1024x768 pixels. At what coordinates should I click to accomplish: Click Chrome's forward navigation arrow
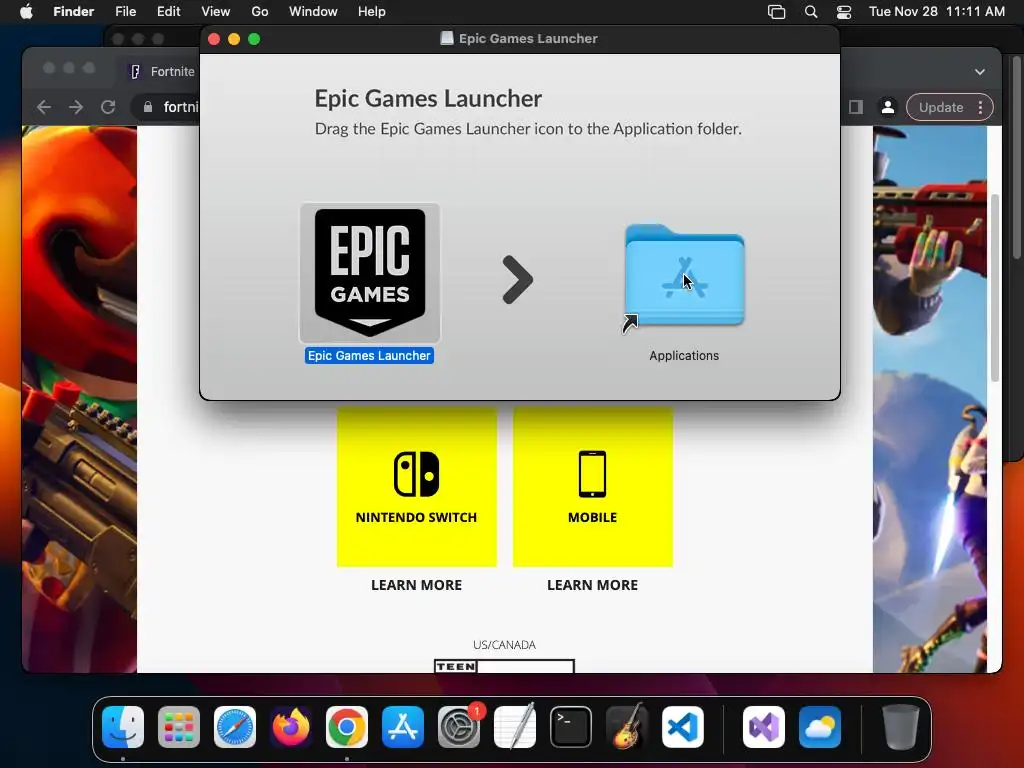click(x=76, y=107)
